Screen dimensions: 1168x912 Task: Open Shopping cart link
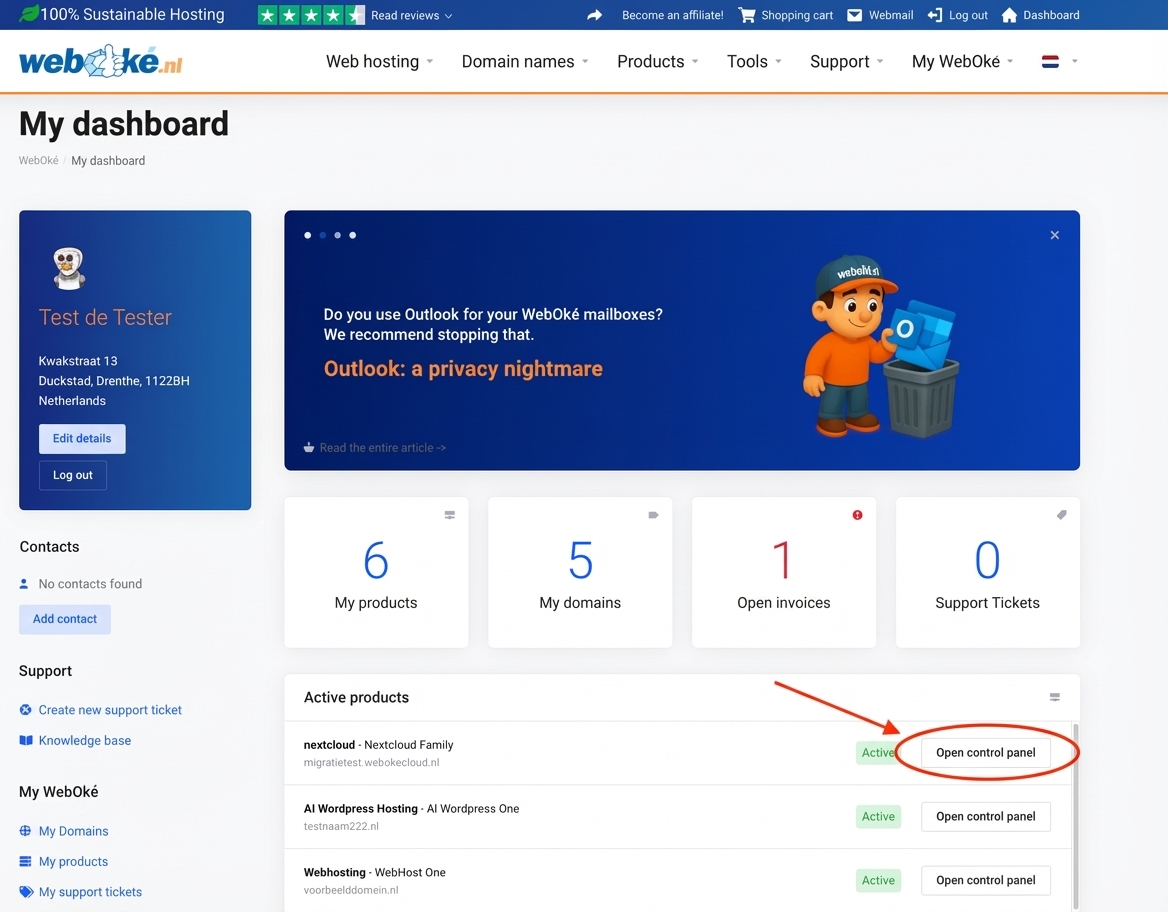pos(797,15)
